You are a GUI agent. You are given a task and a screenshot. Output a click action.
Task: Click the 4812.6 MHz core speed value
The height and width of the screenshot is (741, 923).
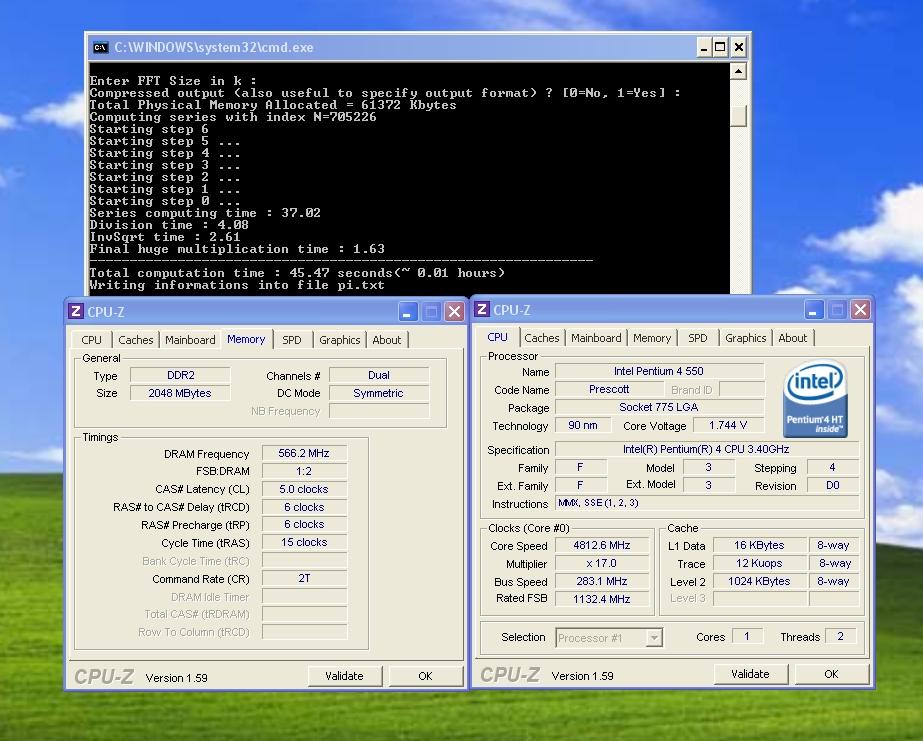pyautogui.click(x=602, y=546)
